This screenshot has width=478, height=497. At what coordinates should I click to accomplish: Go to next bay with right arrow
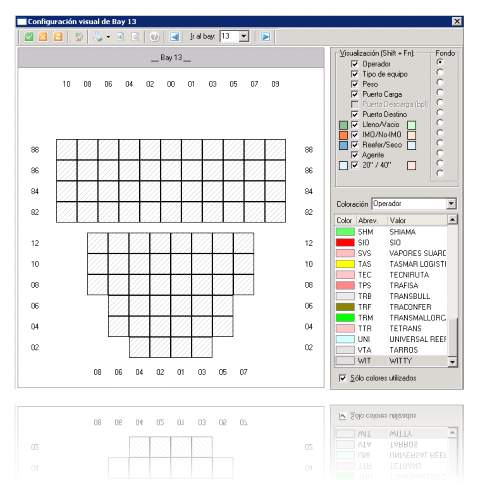point(265,37)
